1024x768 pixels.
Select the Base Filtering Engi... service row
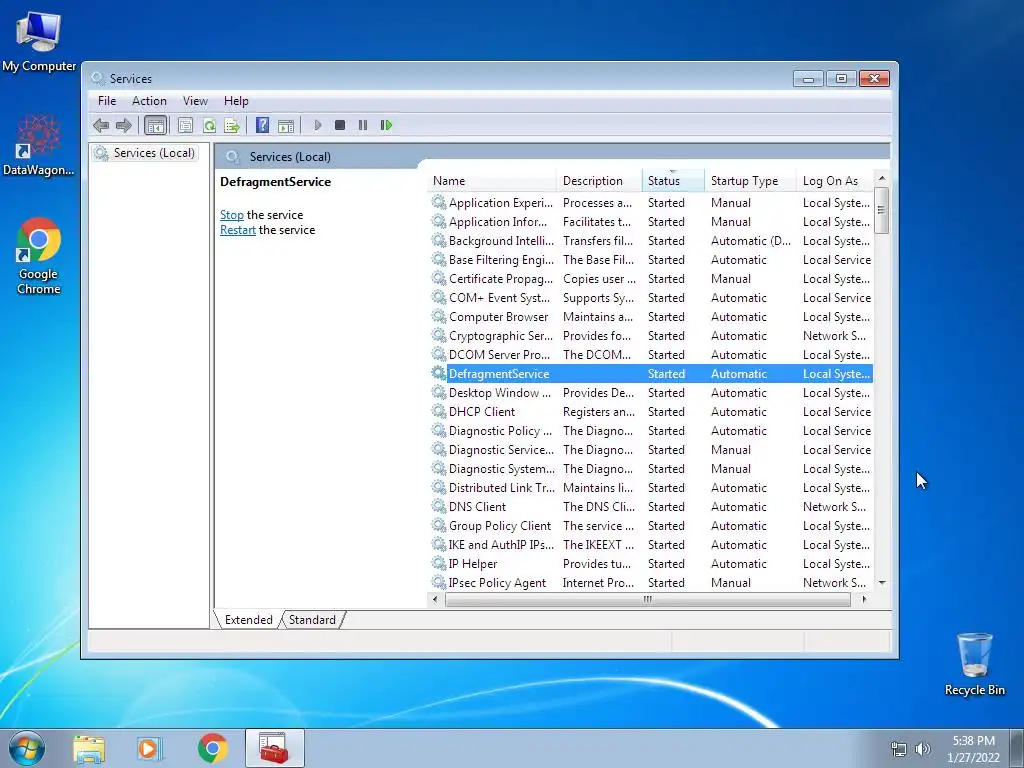pos(651,259)
